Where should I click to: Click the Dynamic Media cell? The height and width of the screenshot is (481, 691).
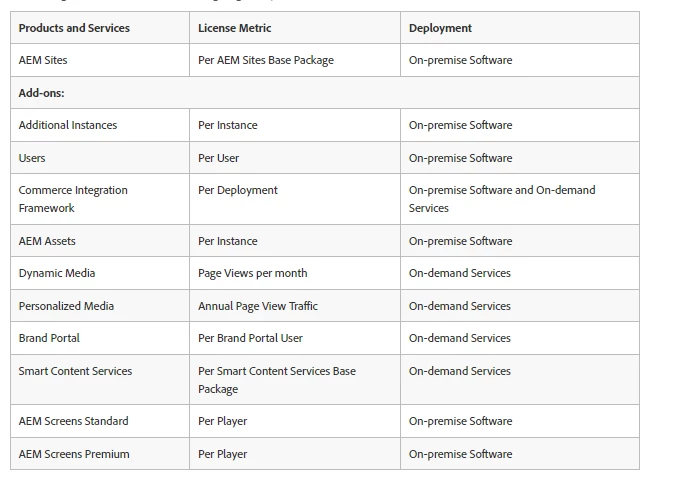(100, 273)
